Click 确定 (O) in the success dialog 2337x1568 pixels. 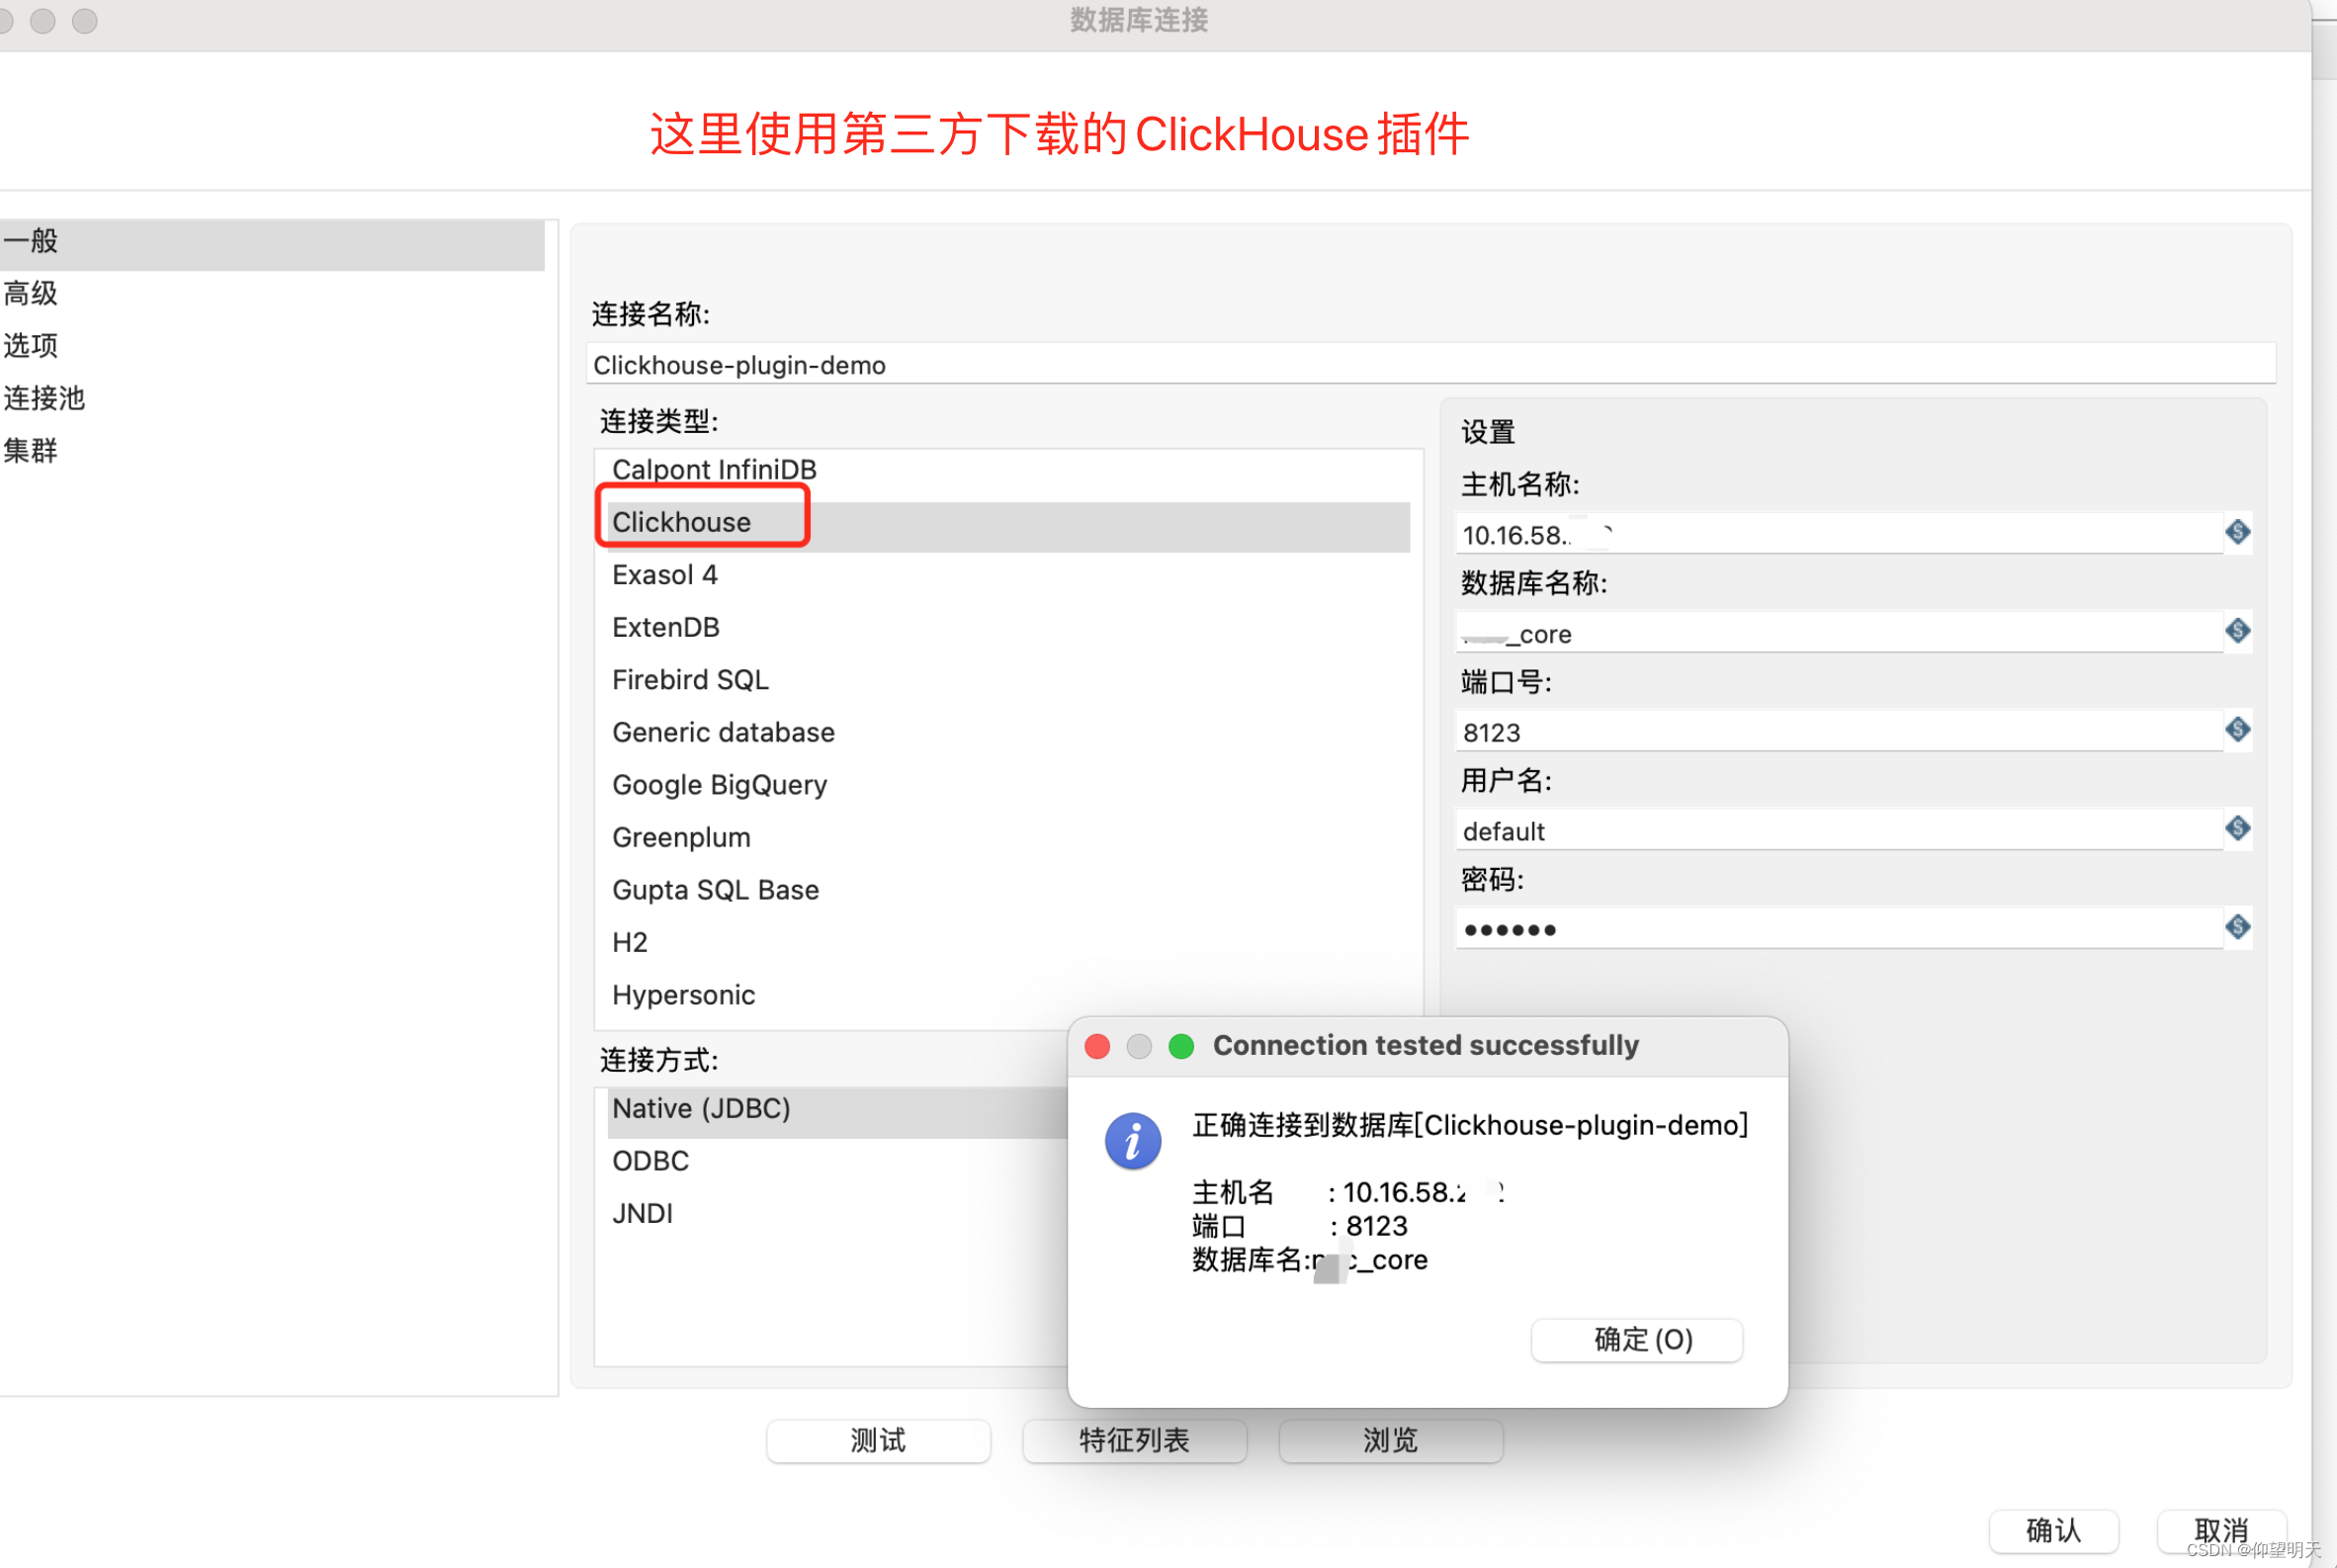coord(1637,1340)
